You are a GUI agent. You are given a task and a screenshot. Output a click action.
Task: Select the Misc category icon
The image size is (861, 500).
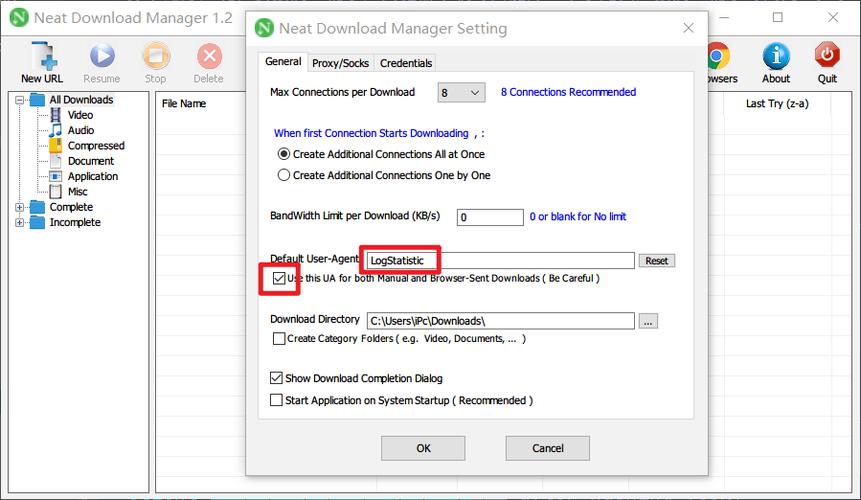click(55, 192)
